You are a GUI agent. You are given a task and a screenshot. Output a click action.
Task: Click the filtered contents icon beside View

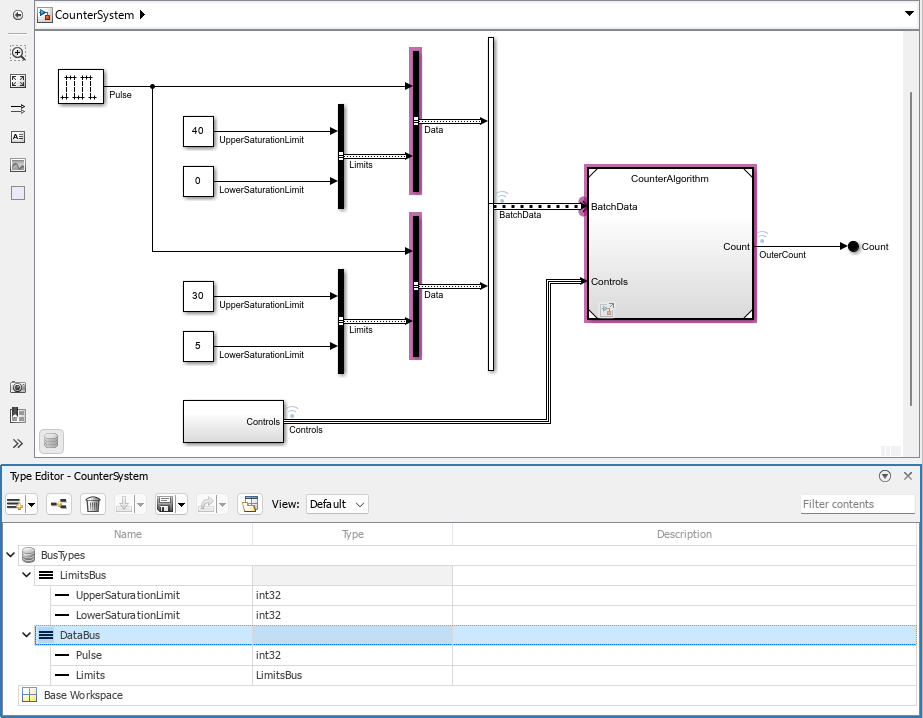pyautogui.click(x=250, y=504)
